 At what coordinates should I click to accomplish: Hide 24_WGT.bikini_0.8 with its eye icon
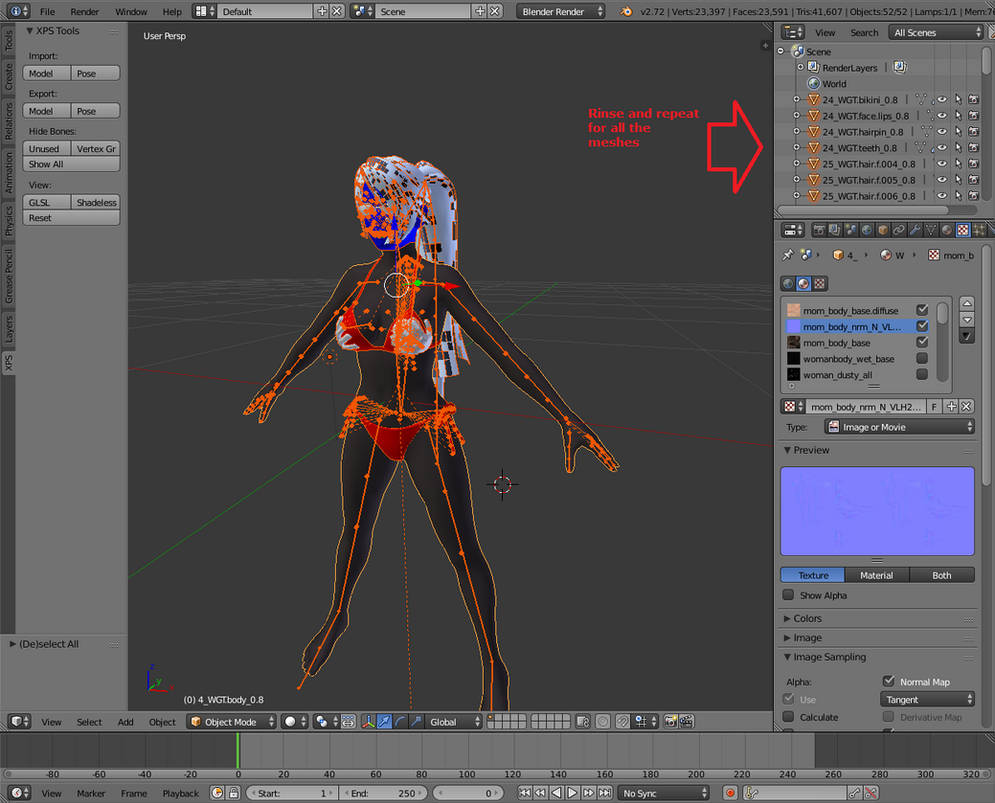pyautogui.click(x=942, y=100)
